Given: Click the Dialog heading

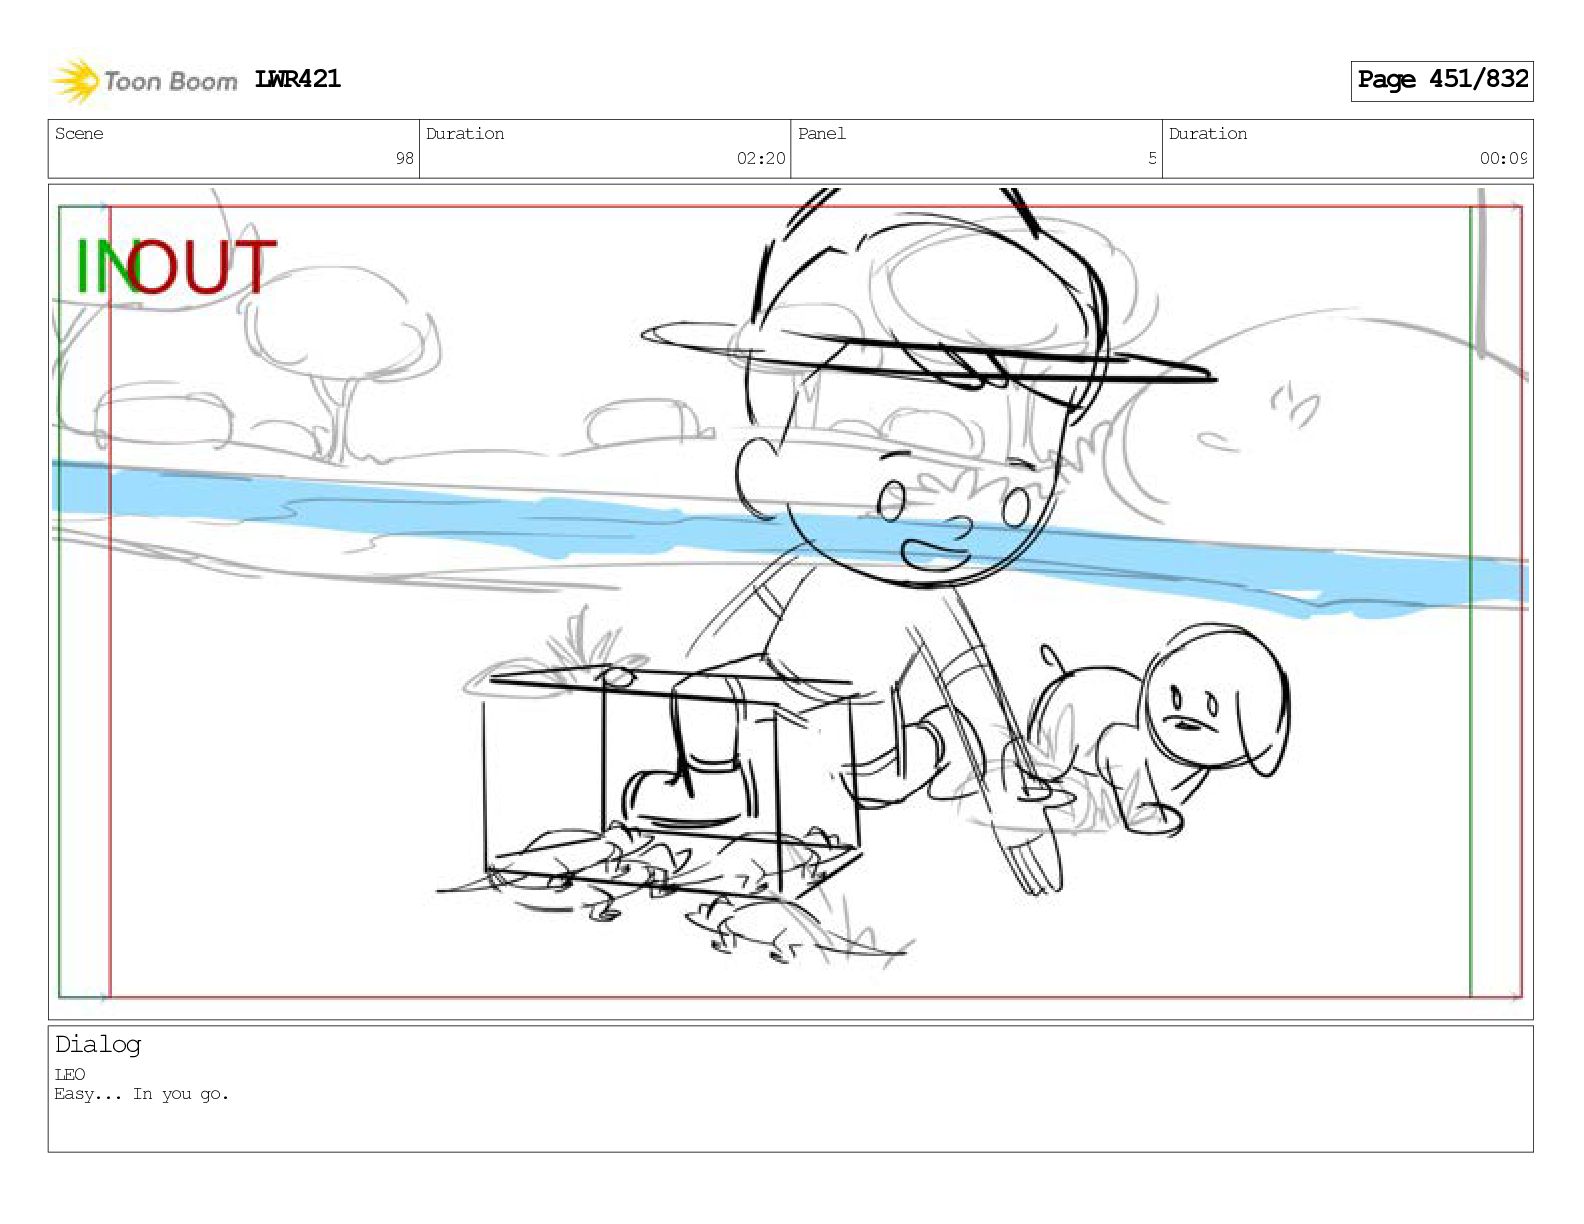Looking at the screenshot, I should (x=98, y=1045).
